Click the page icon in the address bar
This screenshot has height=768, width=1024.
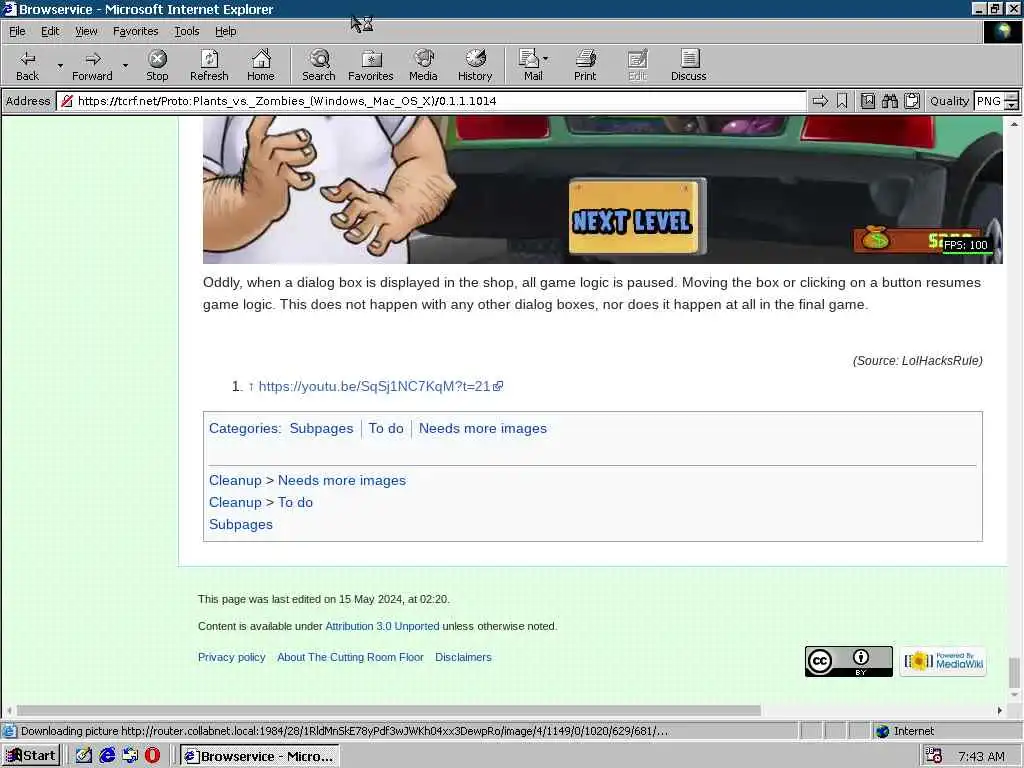coord(67,101)
